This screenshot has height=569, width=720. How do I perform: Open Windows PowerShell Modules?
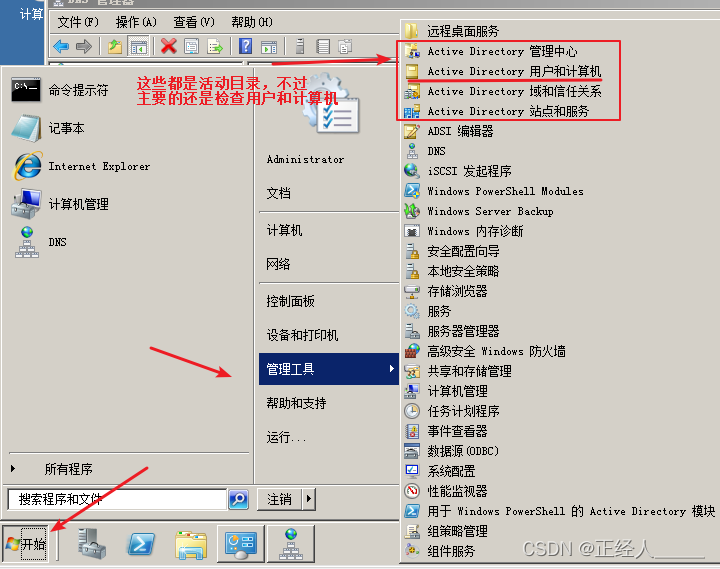(x=494, y=191)
